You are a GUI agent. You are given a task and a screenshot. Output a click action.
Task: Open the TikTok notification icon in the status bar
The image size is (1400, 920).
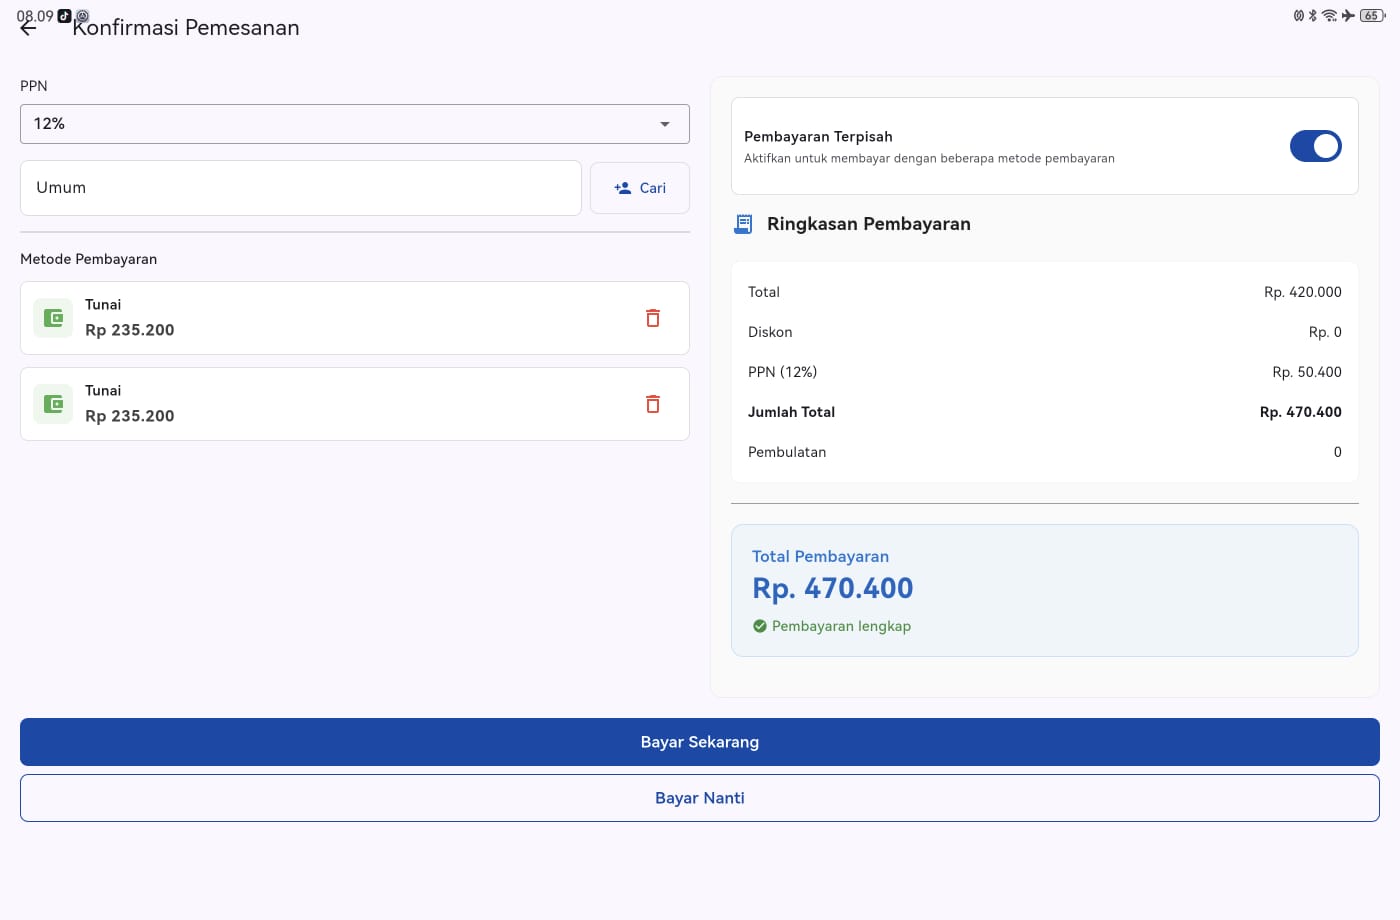click(x=64, y=16)
